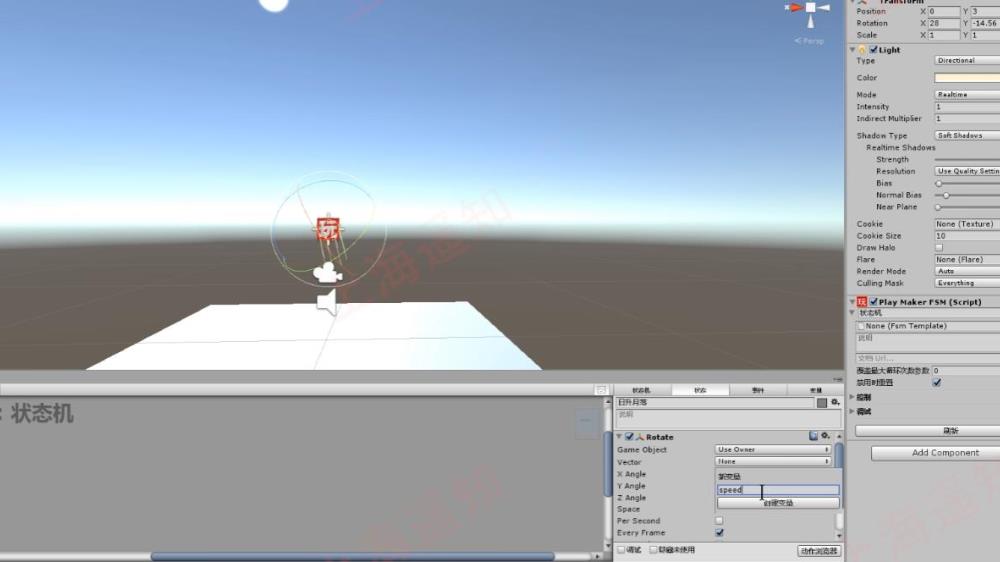
Task: Toggle the graph minimap icon beside the tabs
Action: (x=601, y=390)
